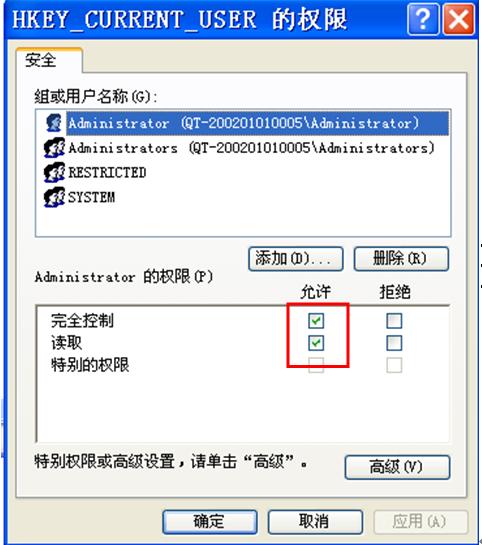Click the Administrator single-user icon

[x=54, y=123]
